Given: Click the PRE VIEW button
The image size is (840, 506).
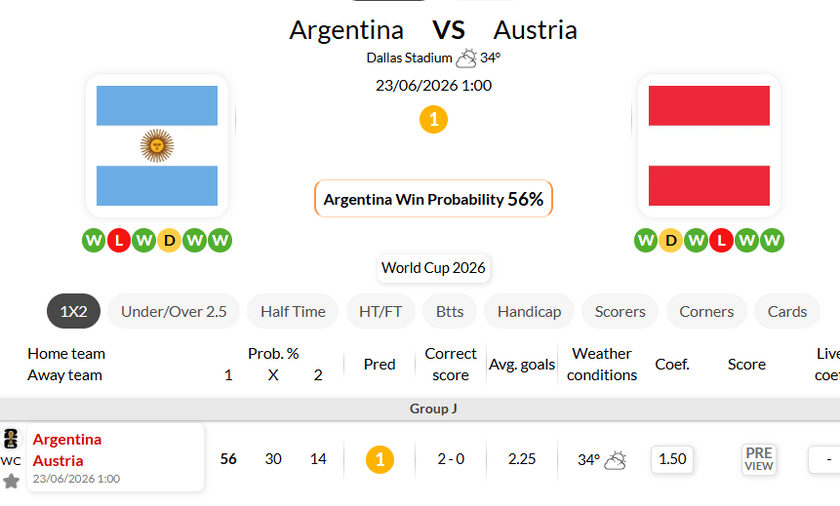Looking at the screenshot, I should click(x=759, y=459).
